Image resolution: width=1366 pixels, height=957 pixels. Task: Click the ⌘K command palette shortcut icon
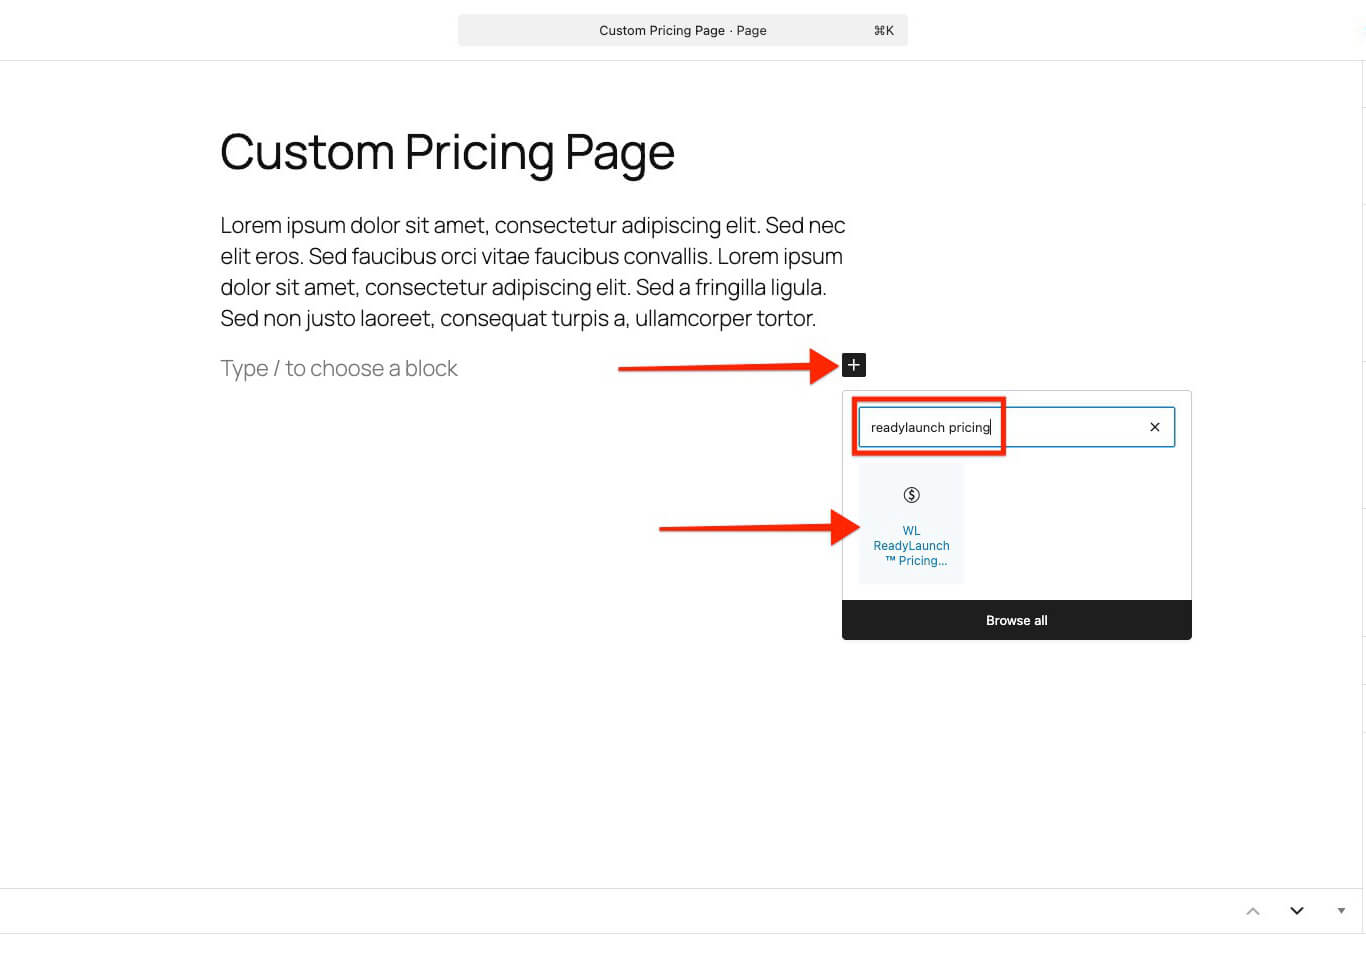pyautogui.click(x=883, y=30)
